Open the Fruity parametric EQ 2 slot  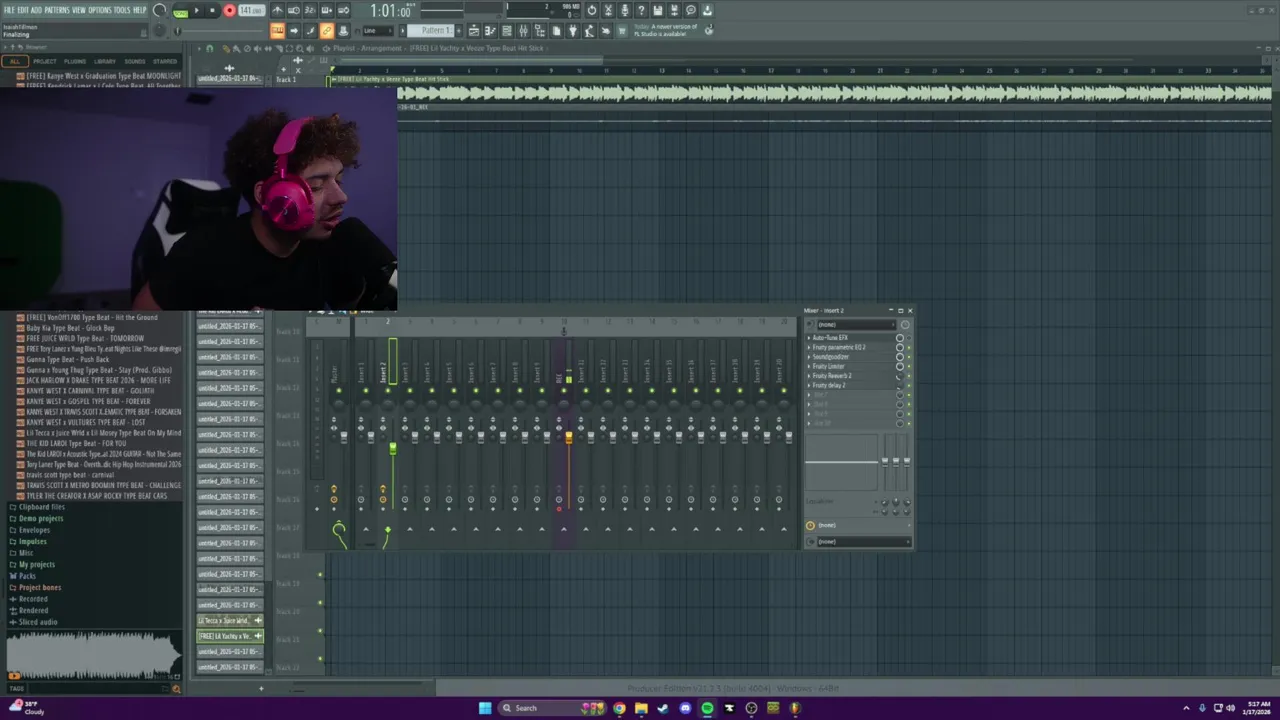click(x=839, y=347)
